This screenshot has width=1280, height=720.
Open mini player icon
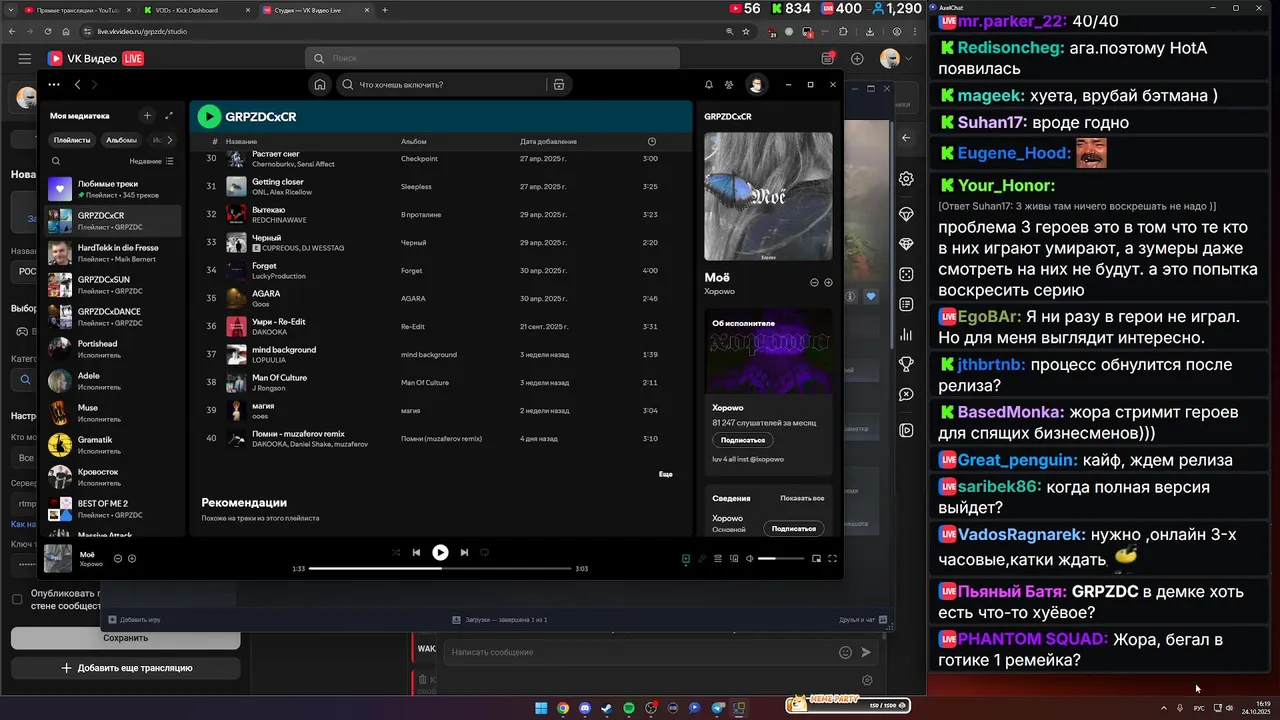(816, 559)
